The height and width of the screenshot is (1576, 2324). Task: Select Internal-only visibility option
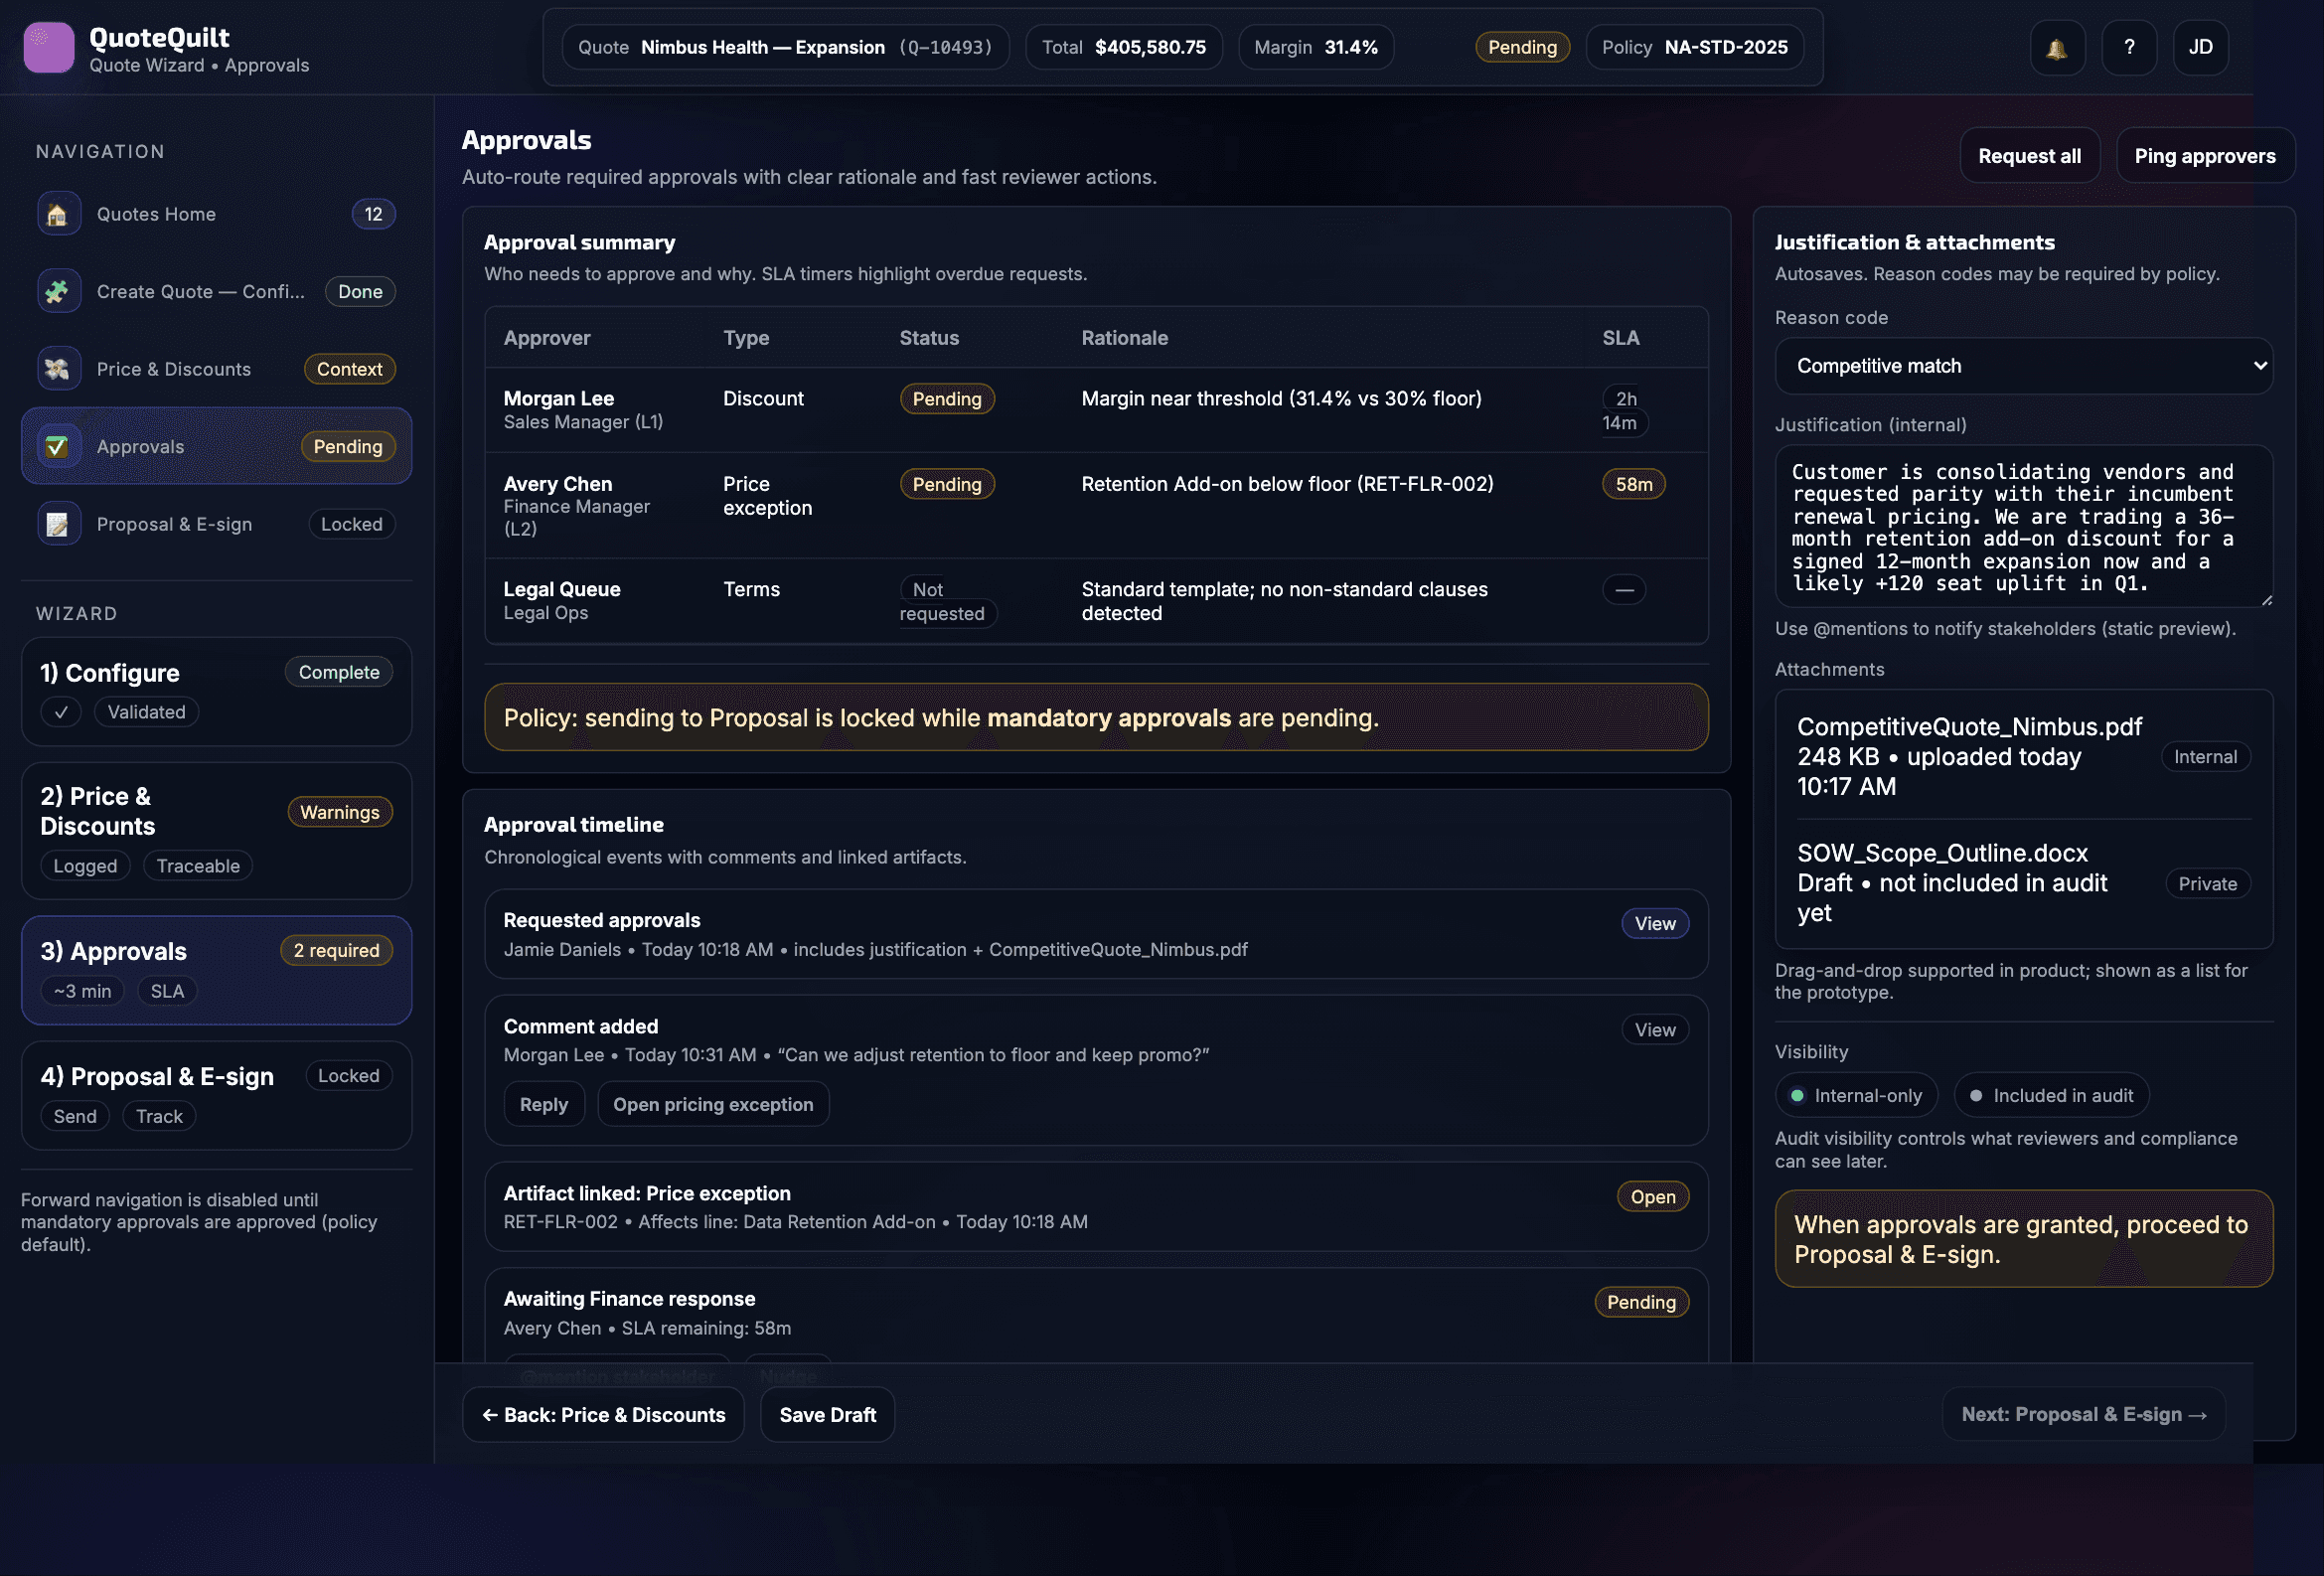(1856, 1095)
